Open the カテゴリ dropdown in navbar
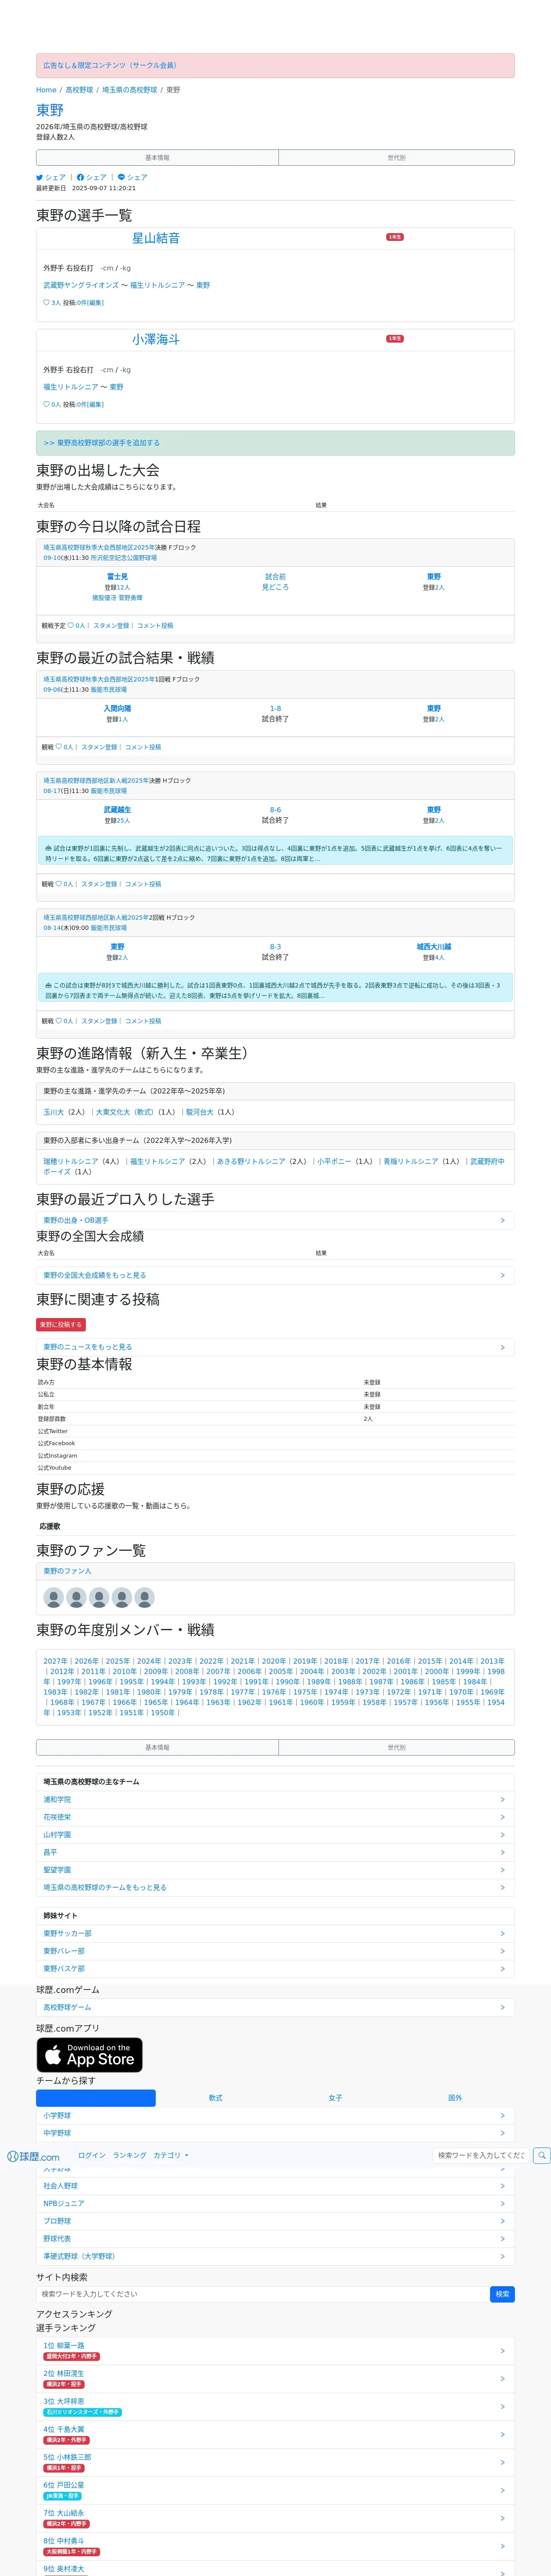 [171, 2155]
